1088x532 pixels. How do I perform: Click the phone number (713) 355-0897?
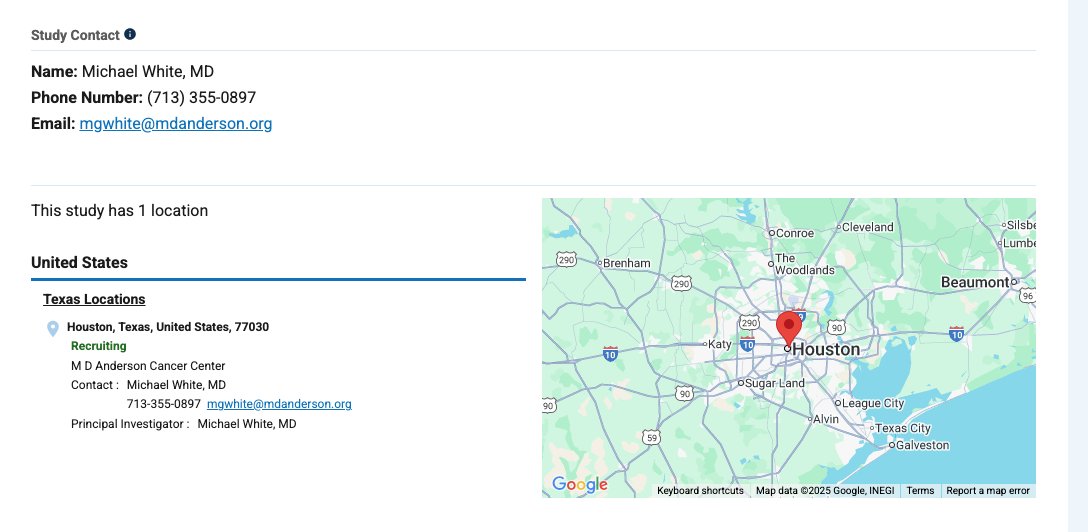coord(201,98)
